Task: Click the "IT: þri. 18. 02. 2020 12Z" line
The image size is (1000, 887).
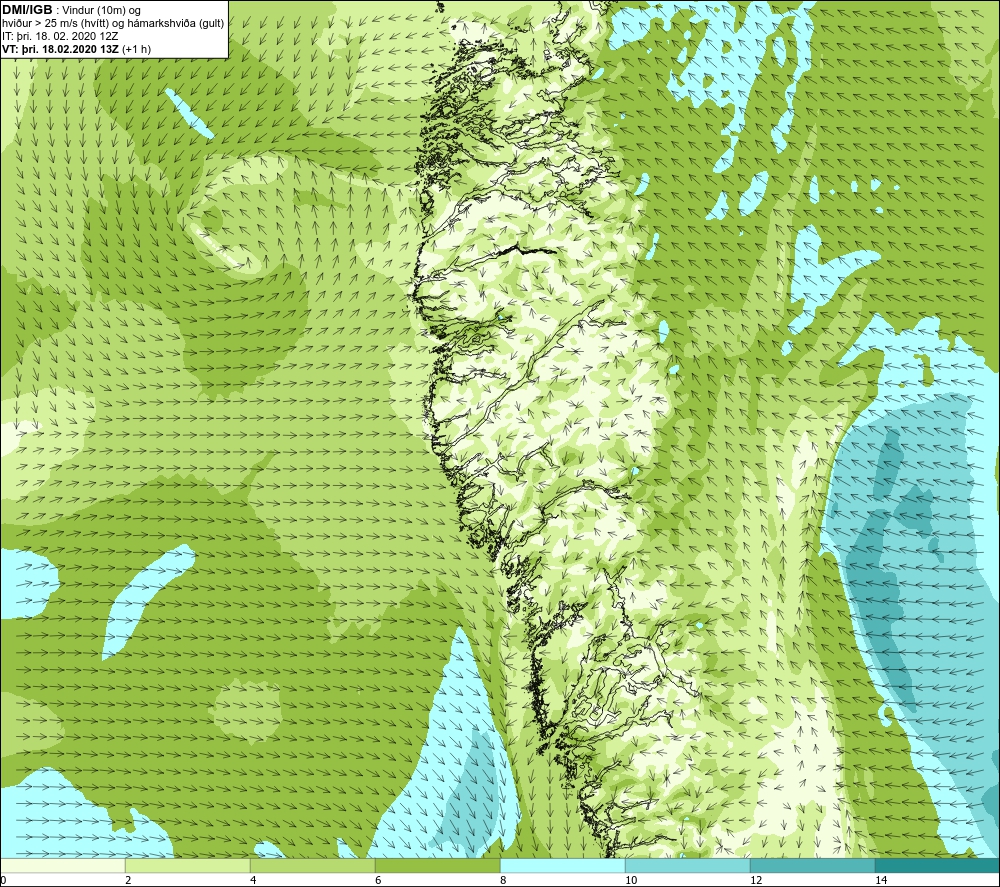Action: 60,36
